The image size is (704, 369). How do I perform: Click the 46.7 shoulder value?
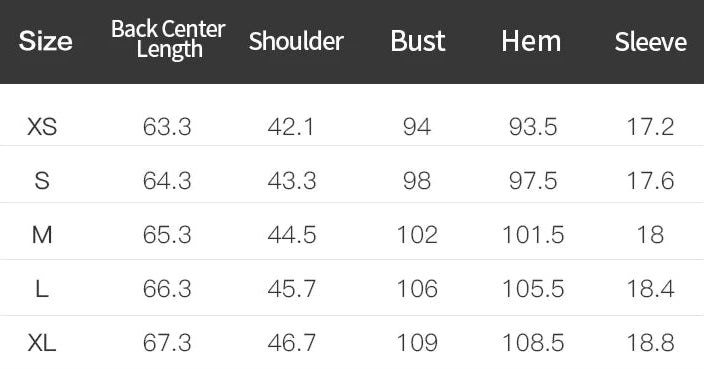pyautogui.click(x=292, y=343)
